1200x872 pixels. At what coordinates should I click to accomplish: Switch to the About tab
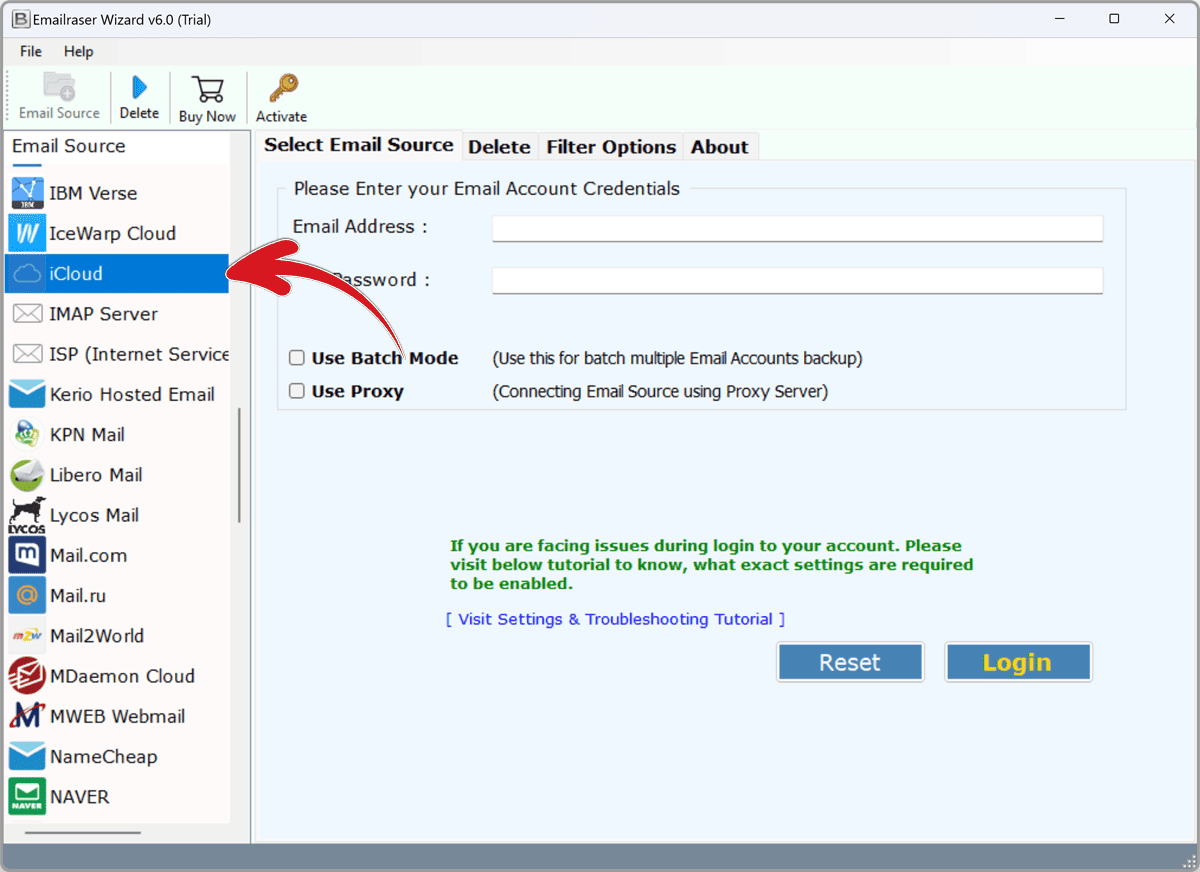(x=719, y=147)
